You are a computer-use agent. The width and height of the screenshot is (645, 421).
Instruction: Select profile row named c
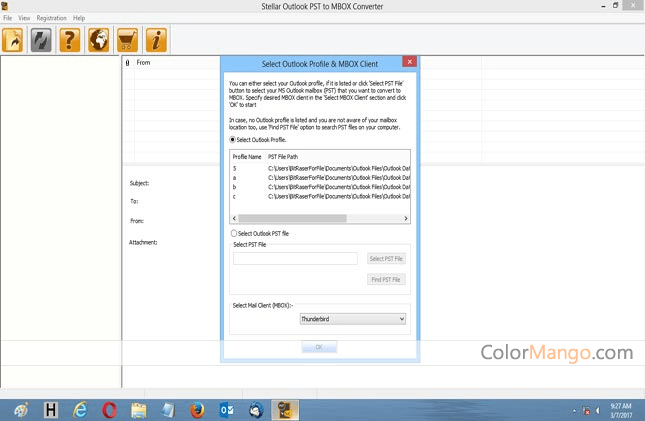(320, 196)
